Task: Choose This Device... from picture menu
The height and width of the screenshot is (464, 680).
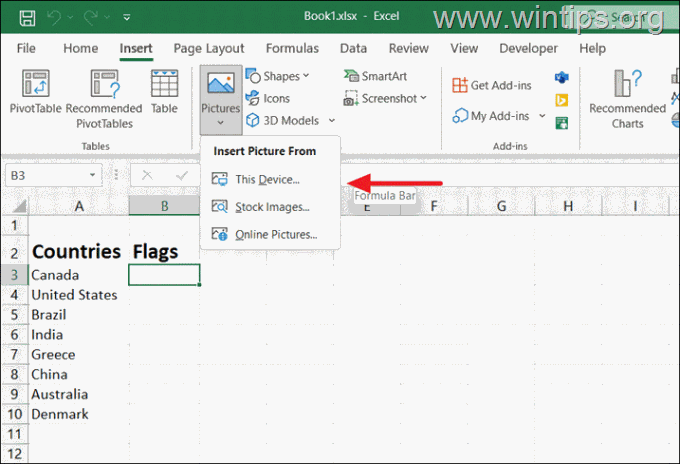Action: 267,180
